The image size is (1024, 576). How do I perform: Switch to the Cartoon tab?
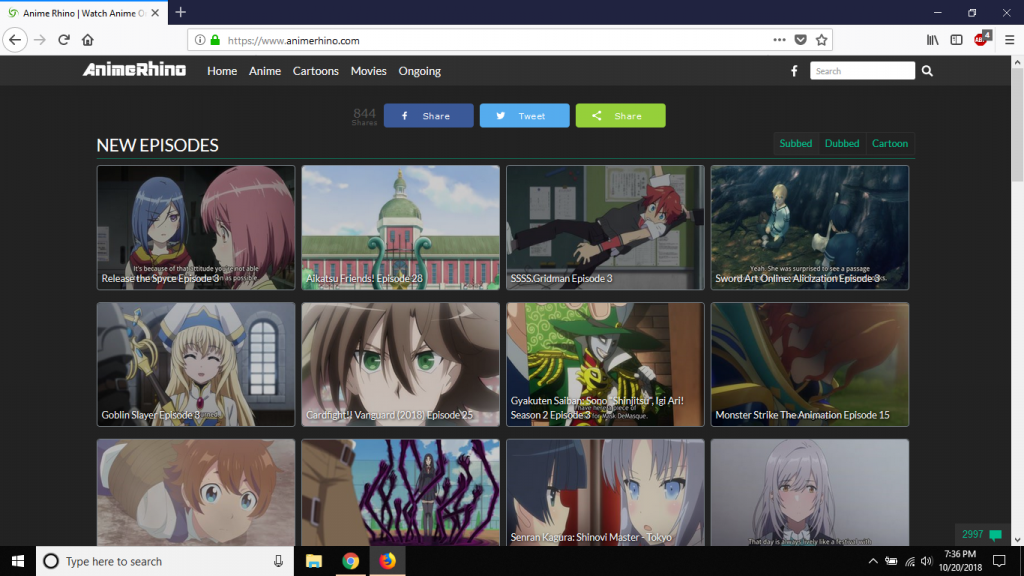[x=889, y=143]
